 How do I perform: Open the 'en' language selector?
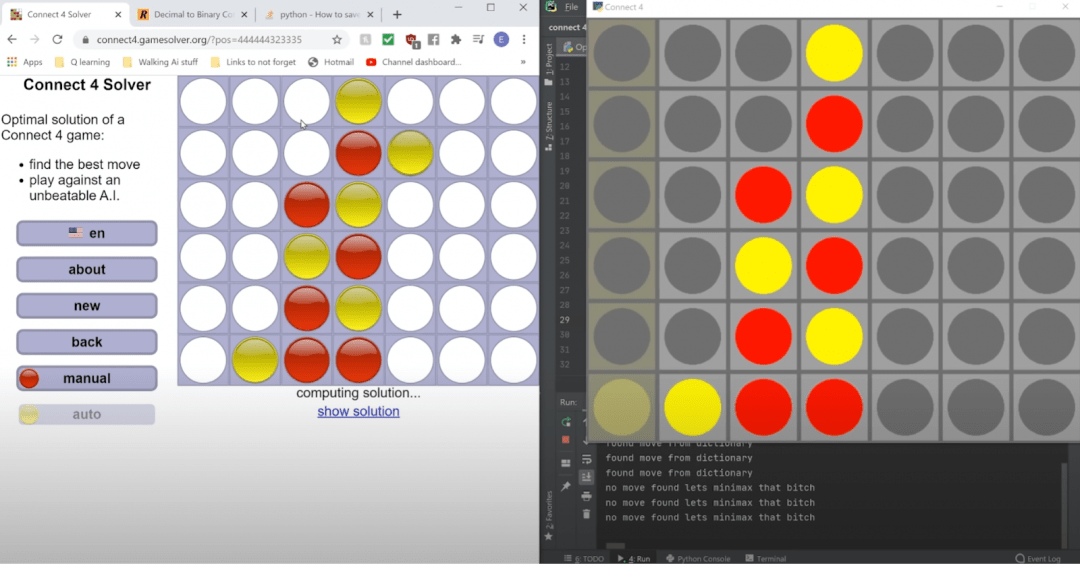point(87,233)
